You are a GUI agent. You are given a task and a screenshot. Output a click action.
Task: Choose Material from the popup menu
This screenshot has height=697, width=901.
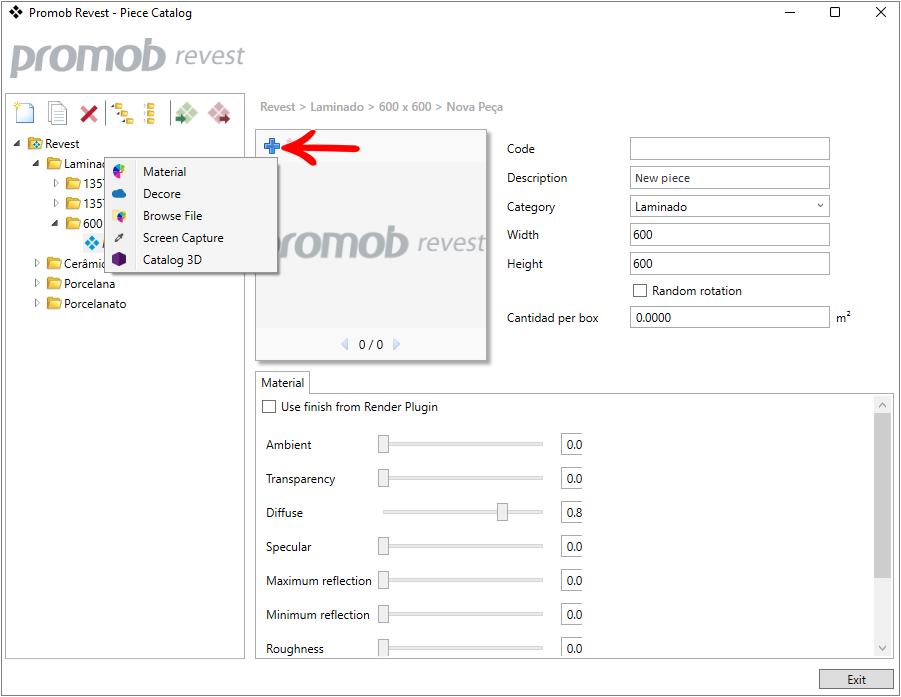191,171
